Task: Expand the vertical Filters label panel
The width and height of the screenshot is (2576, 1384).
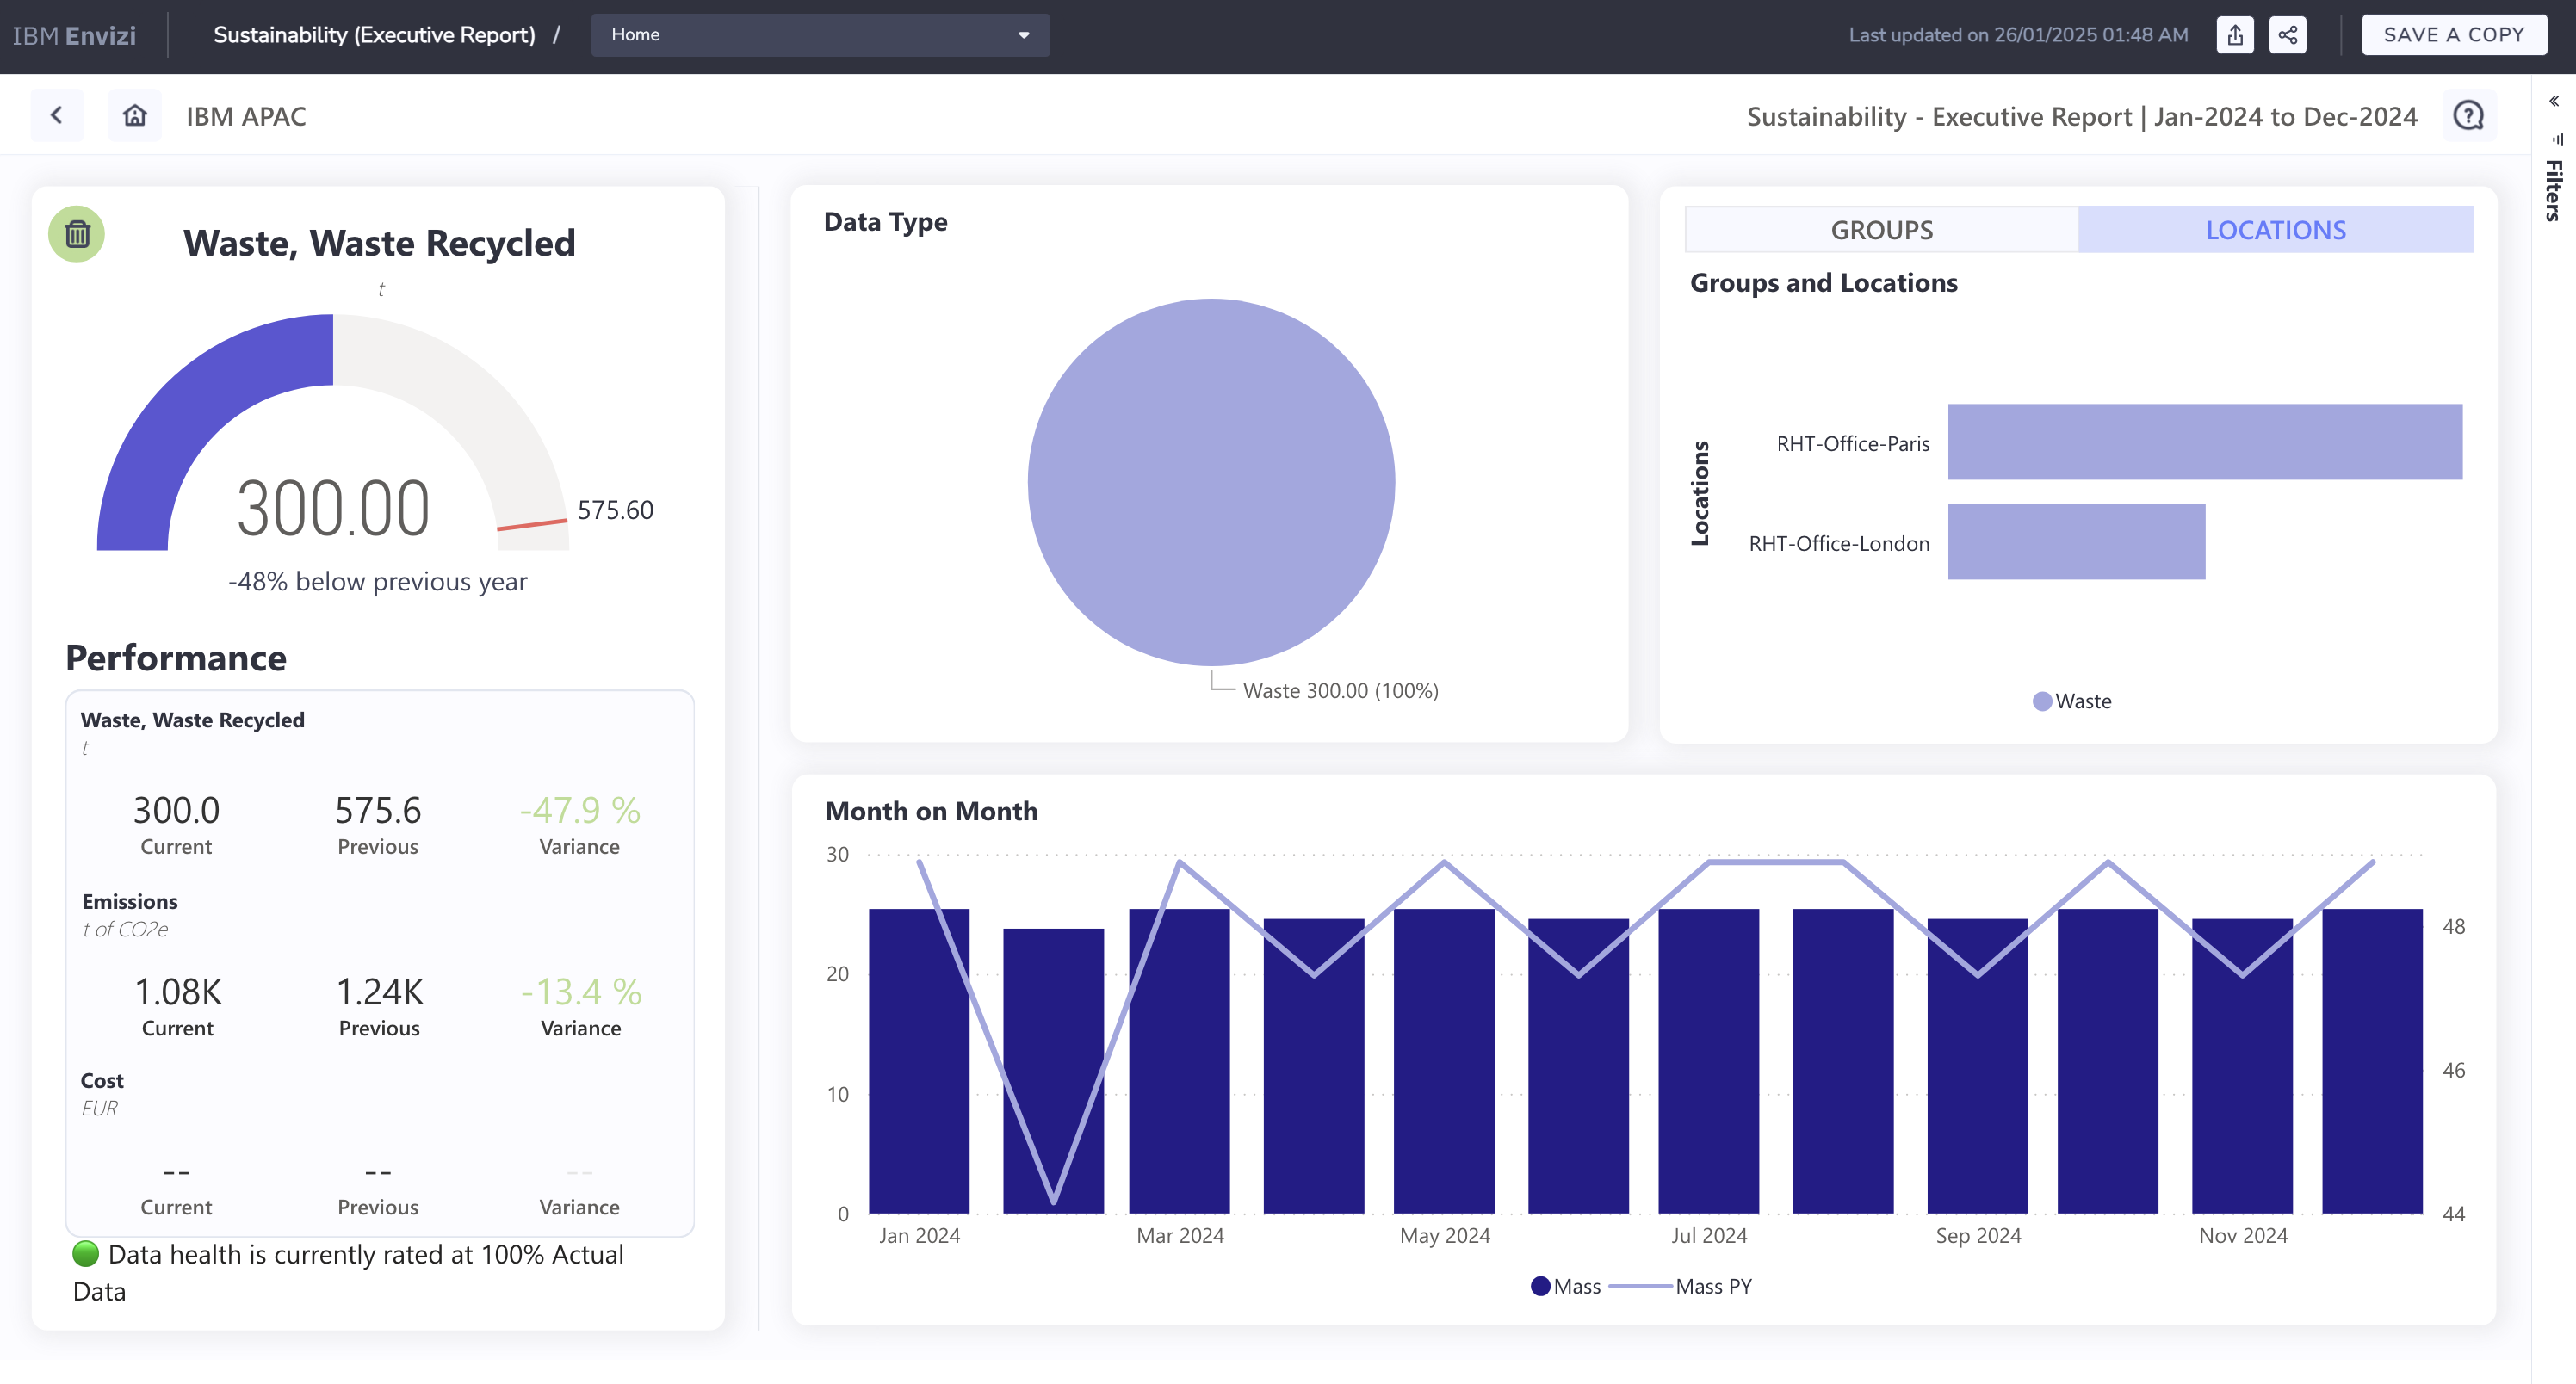Action: (x=2554, y=190)
